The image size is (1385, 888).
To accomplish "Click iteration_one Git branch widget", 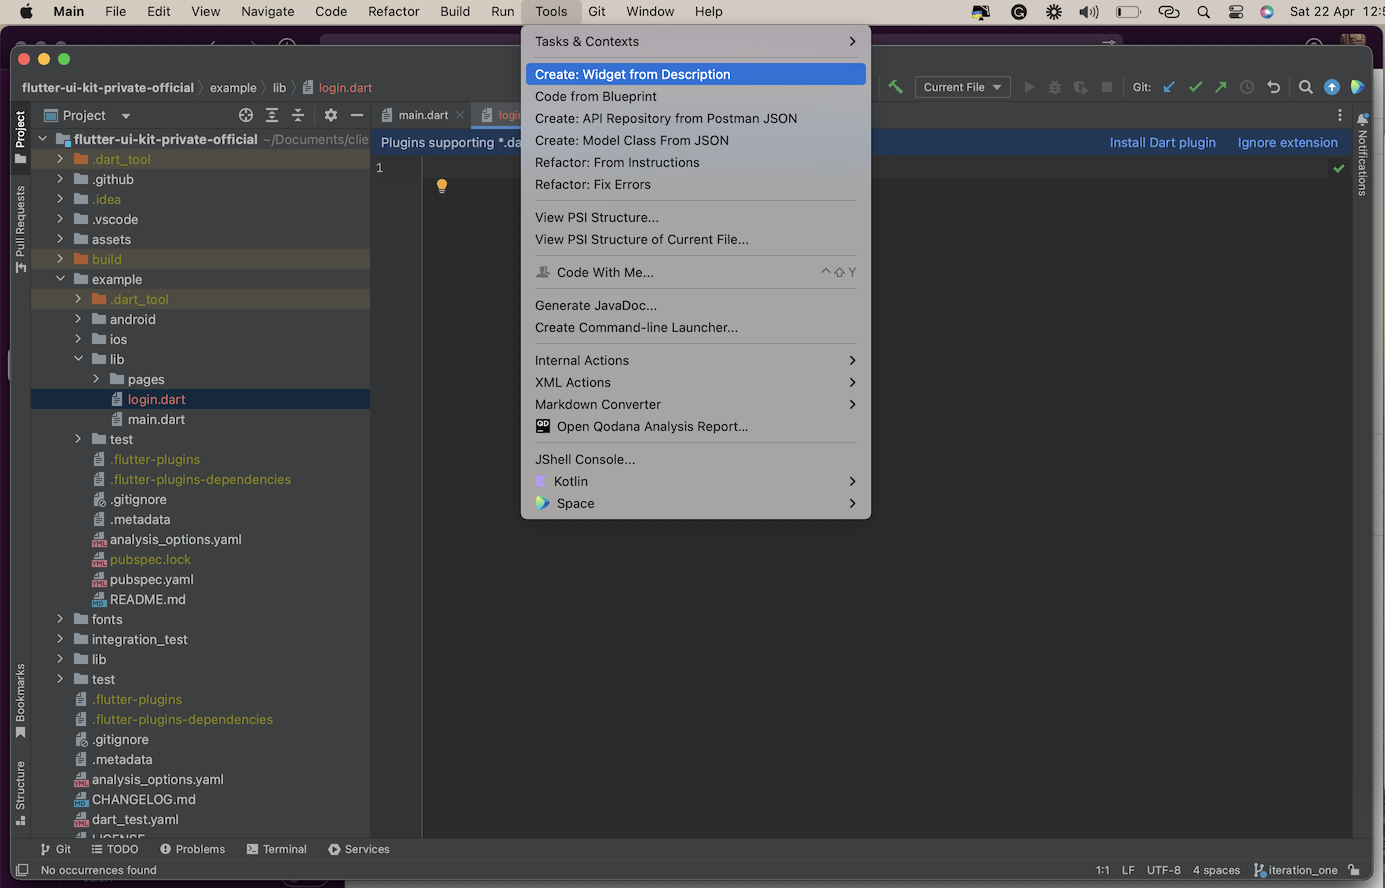I will click(1296, 870).
